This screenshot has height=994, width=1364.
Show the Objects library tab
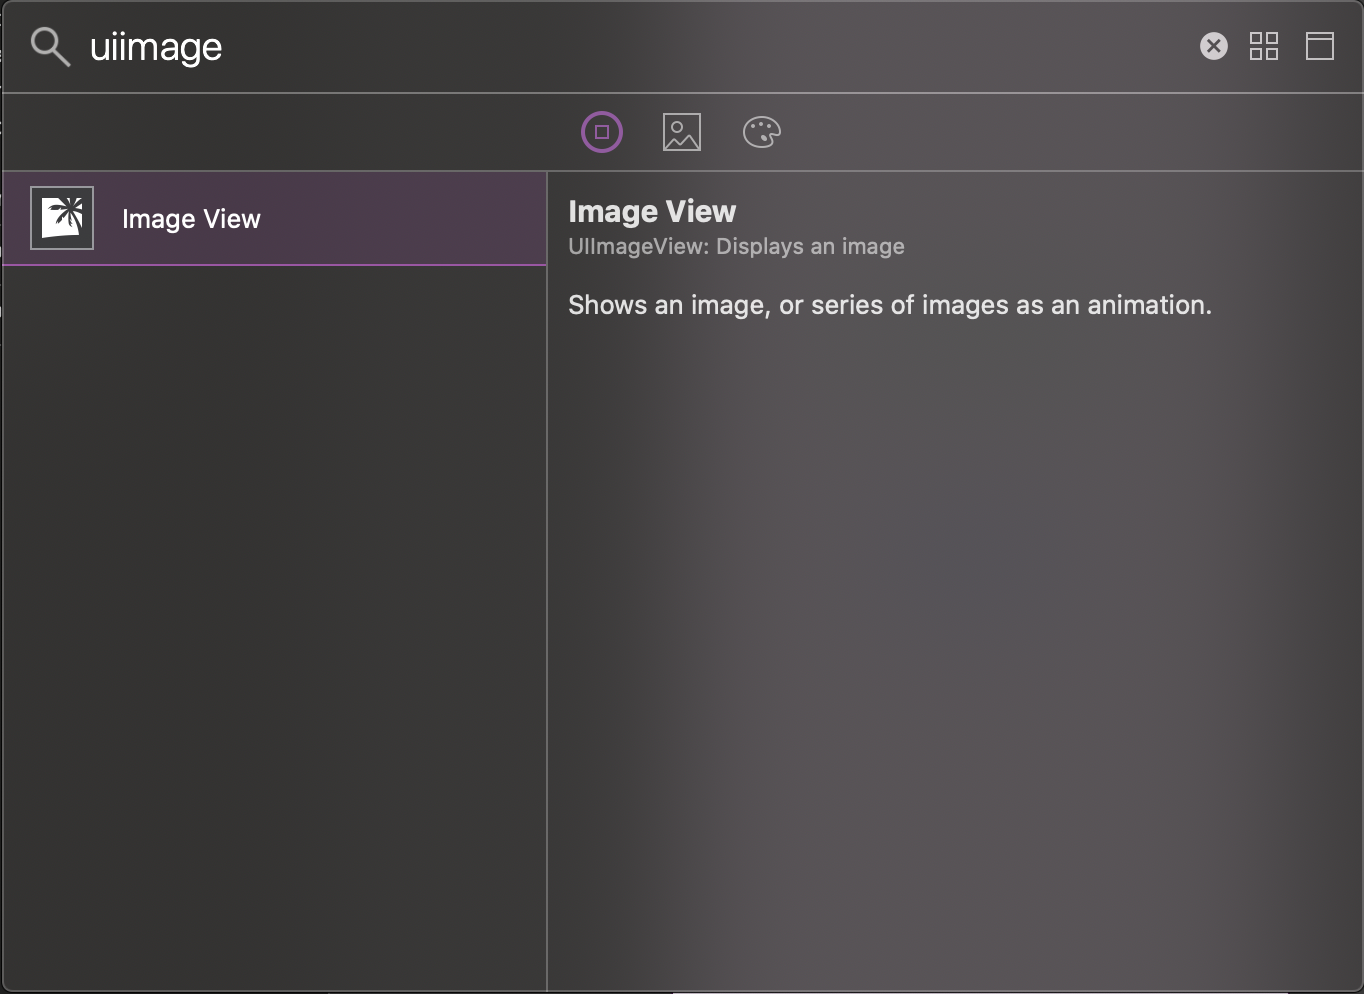coord(602,132)
